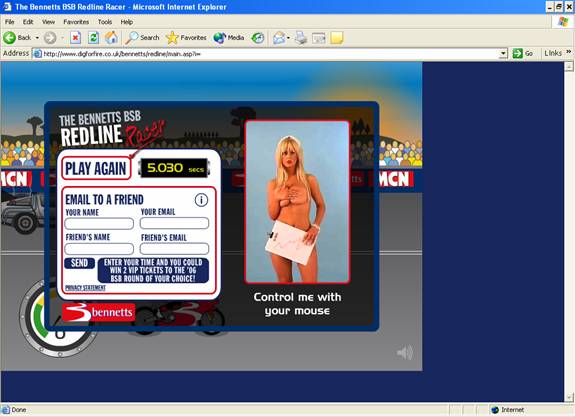The width and height of the screenshot is (575, 417).
Task: Click the yellow note toolbar icon
Action: tap(337, 38)
